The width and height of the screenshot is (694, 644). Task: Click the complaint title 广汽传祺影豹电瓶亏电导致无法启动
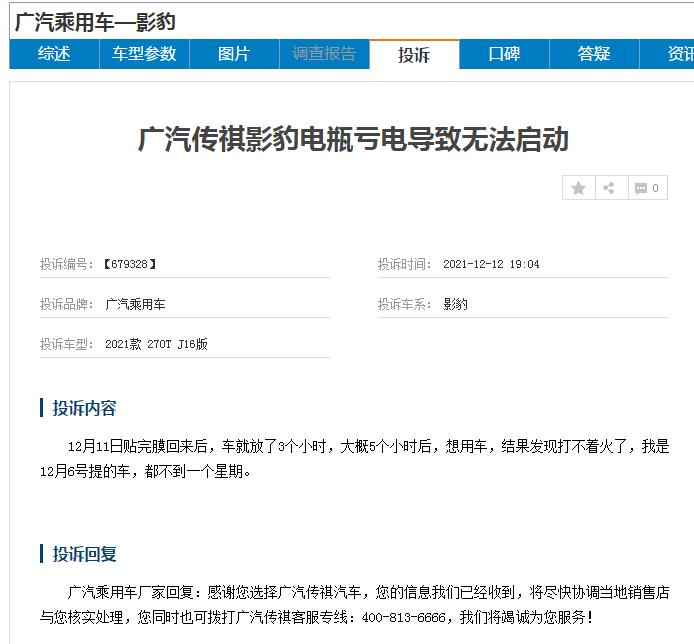pyautogui.click(x=353, y=139)
